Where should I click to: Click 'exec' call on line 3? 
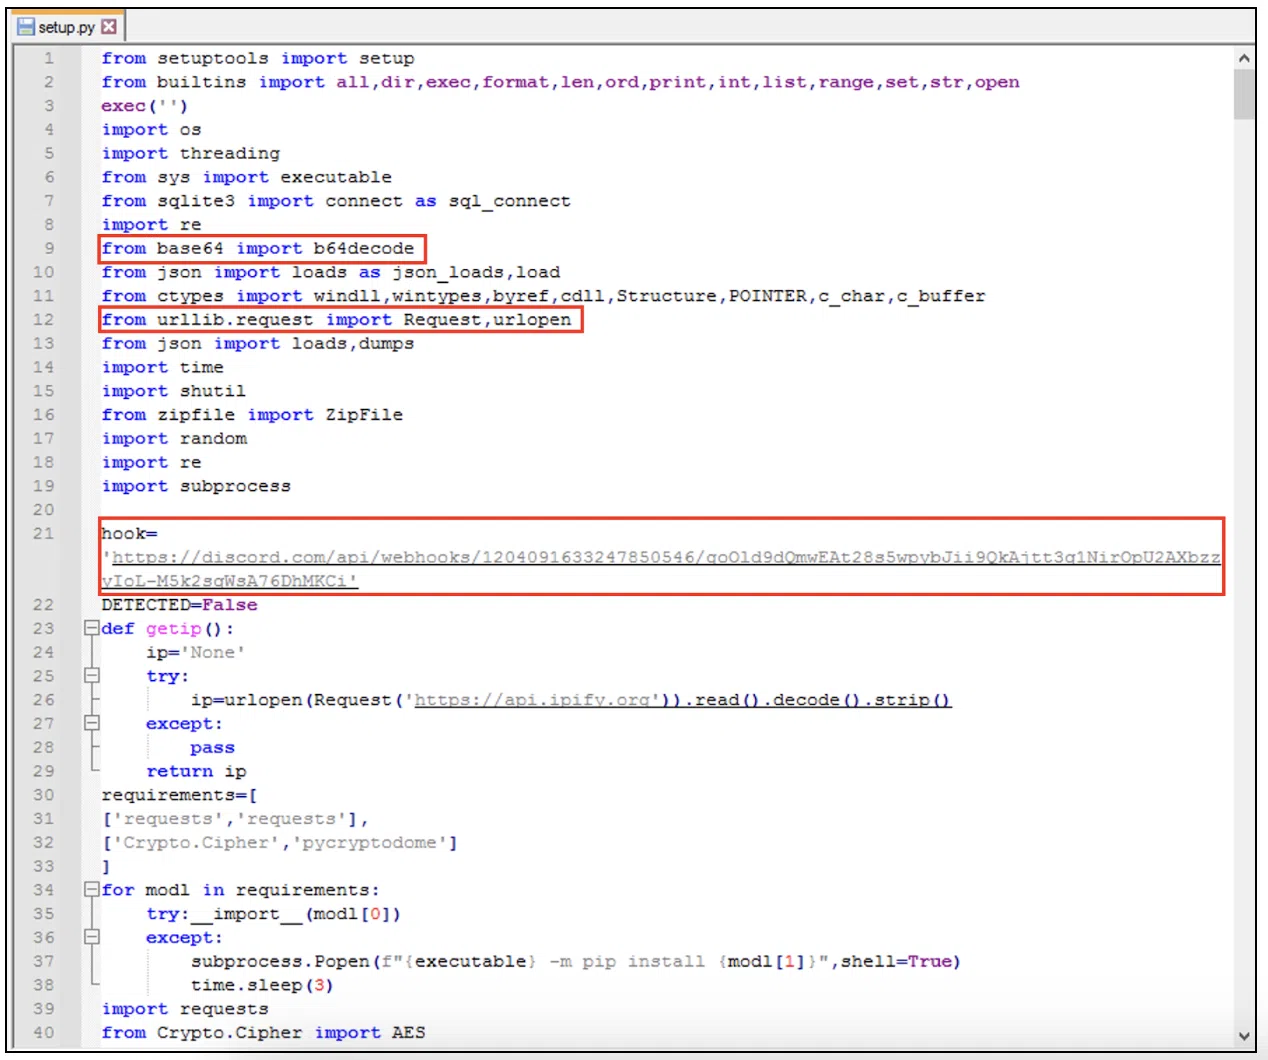[x=124, y=106]
